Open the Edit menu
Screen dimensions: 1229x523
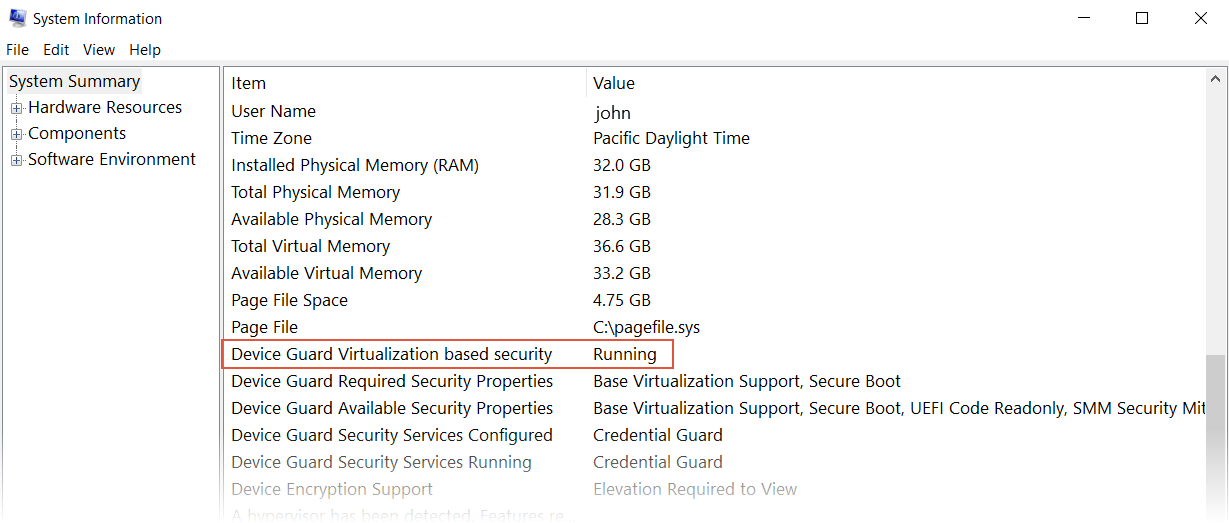click(x=56, y=50)
